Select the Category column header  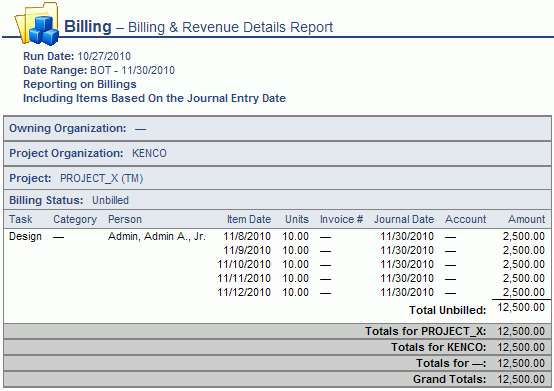[75, 219]
